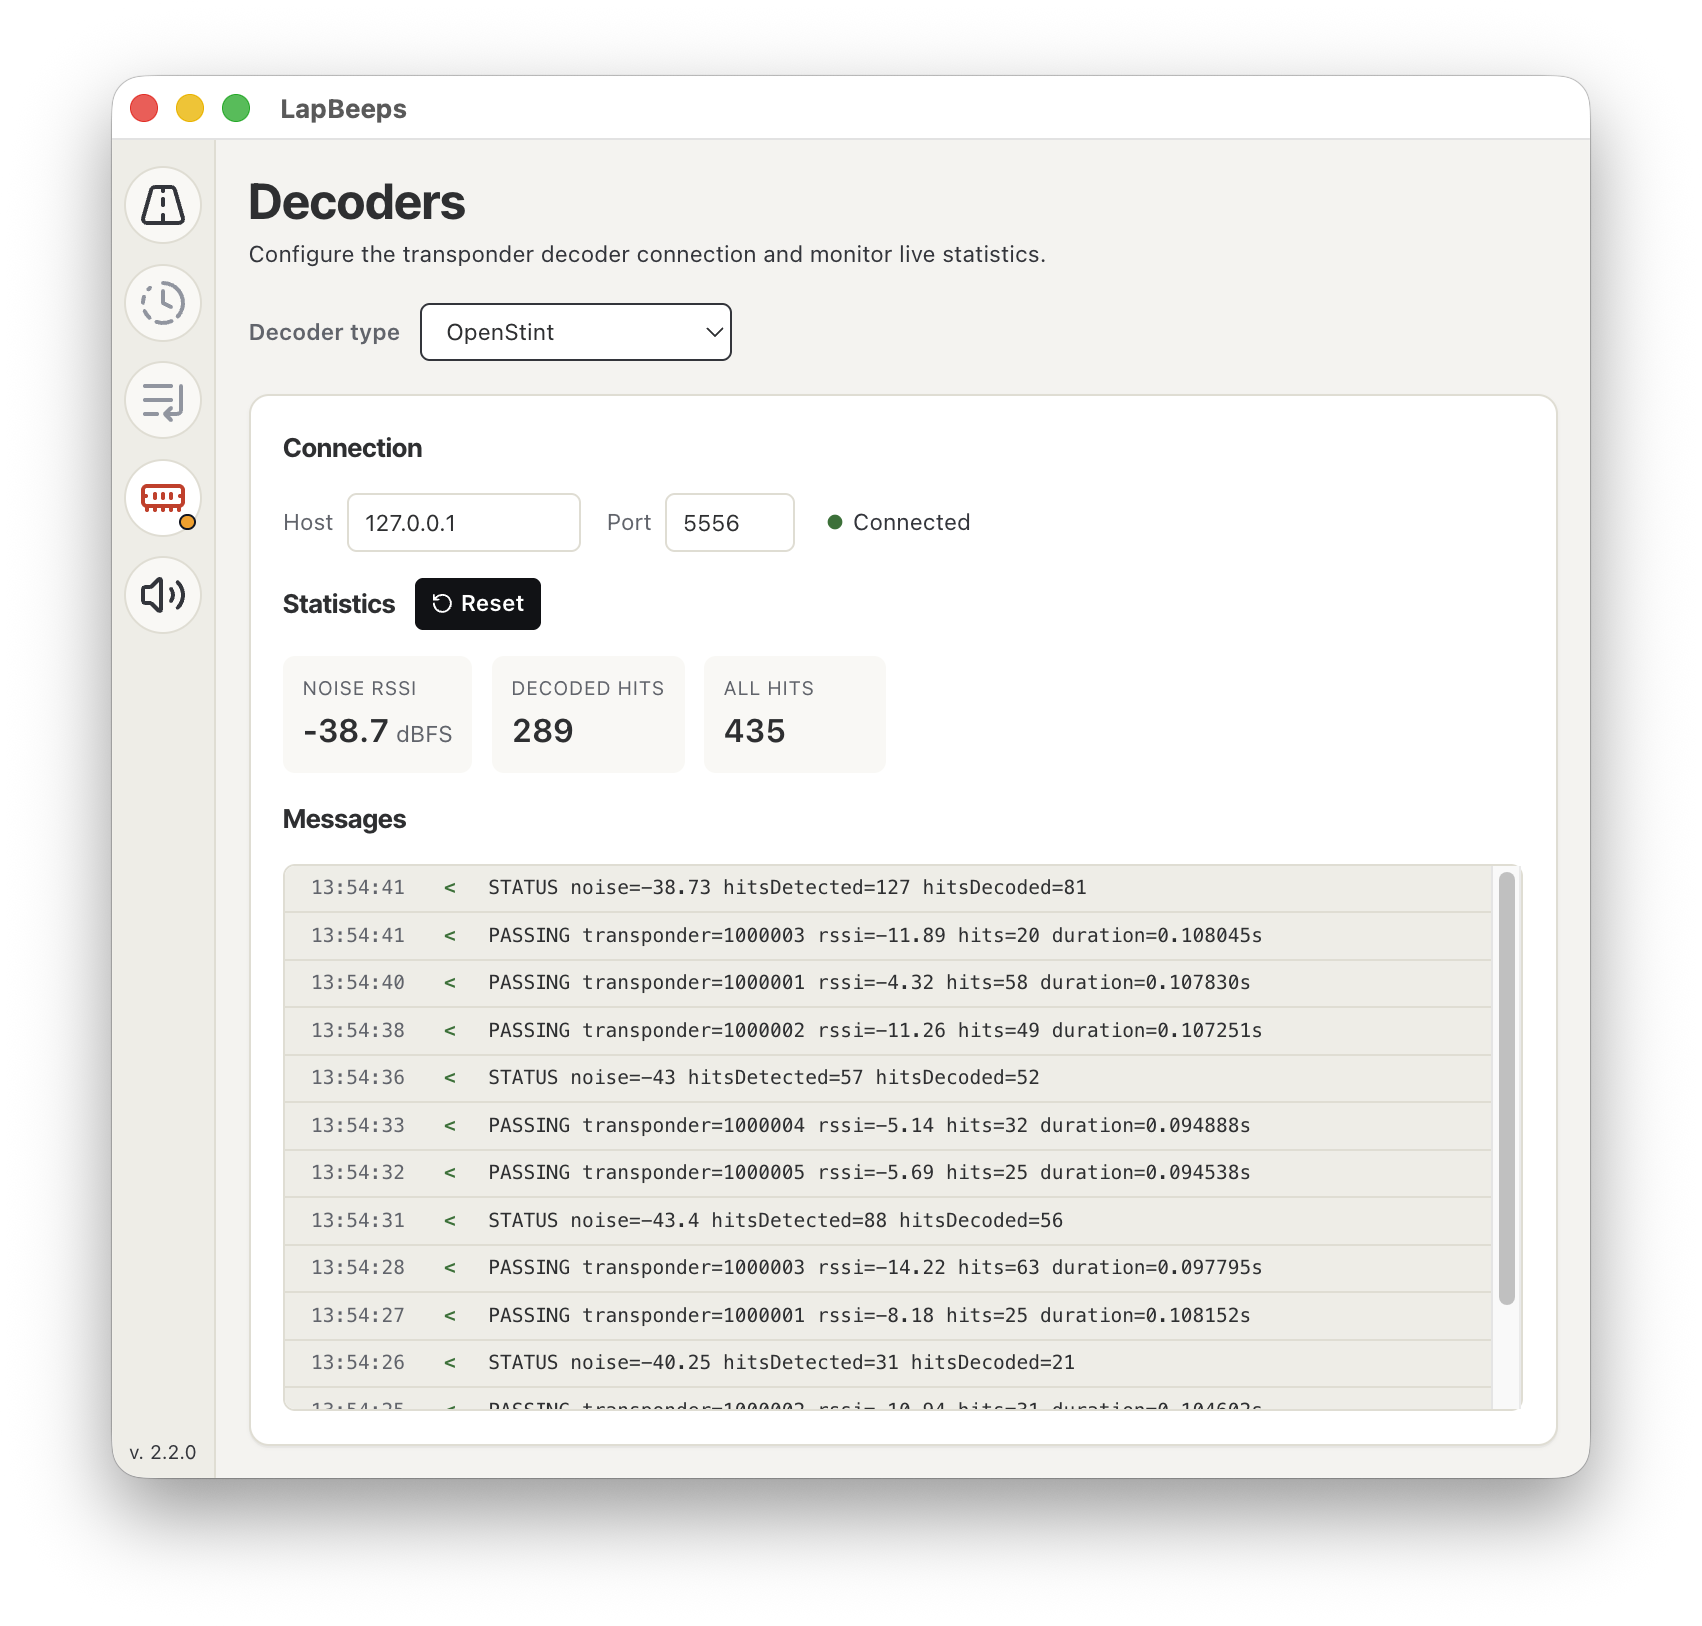Open the lap history clock page
Image resolution: width=1702 pixels, height=1626 pixels.
[163, 303]
